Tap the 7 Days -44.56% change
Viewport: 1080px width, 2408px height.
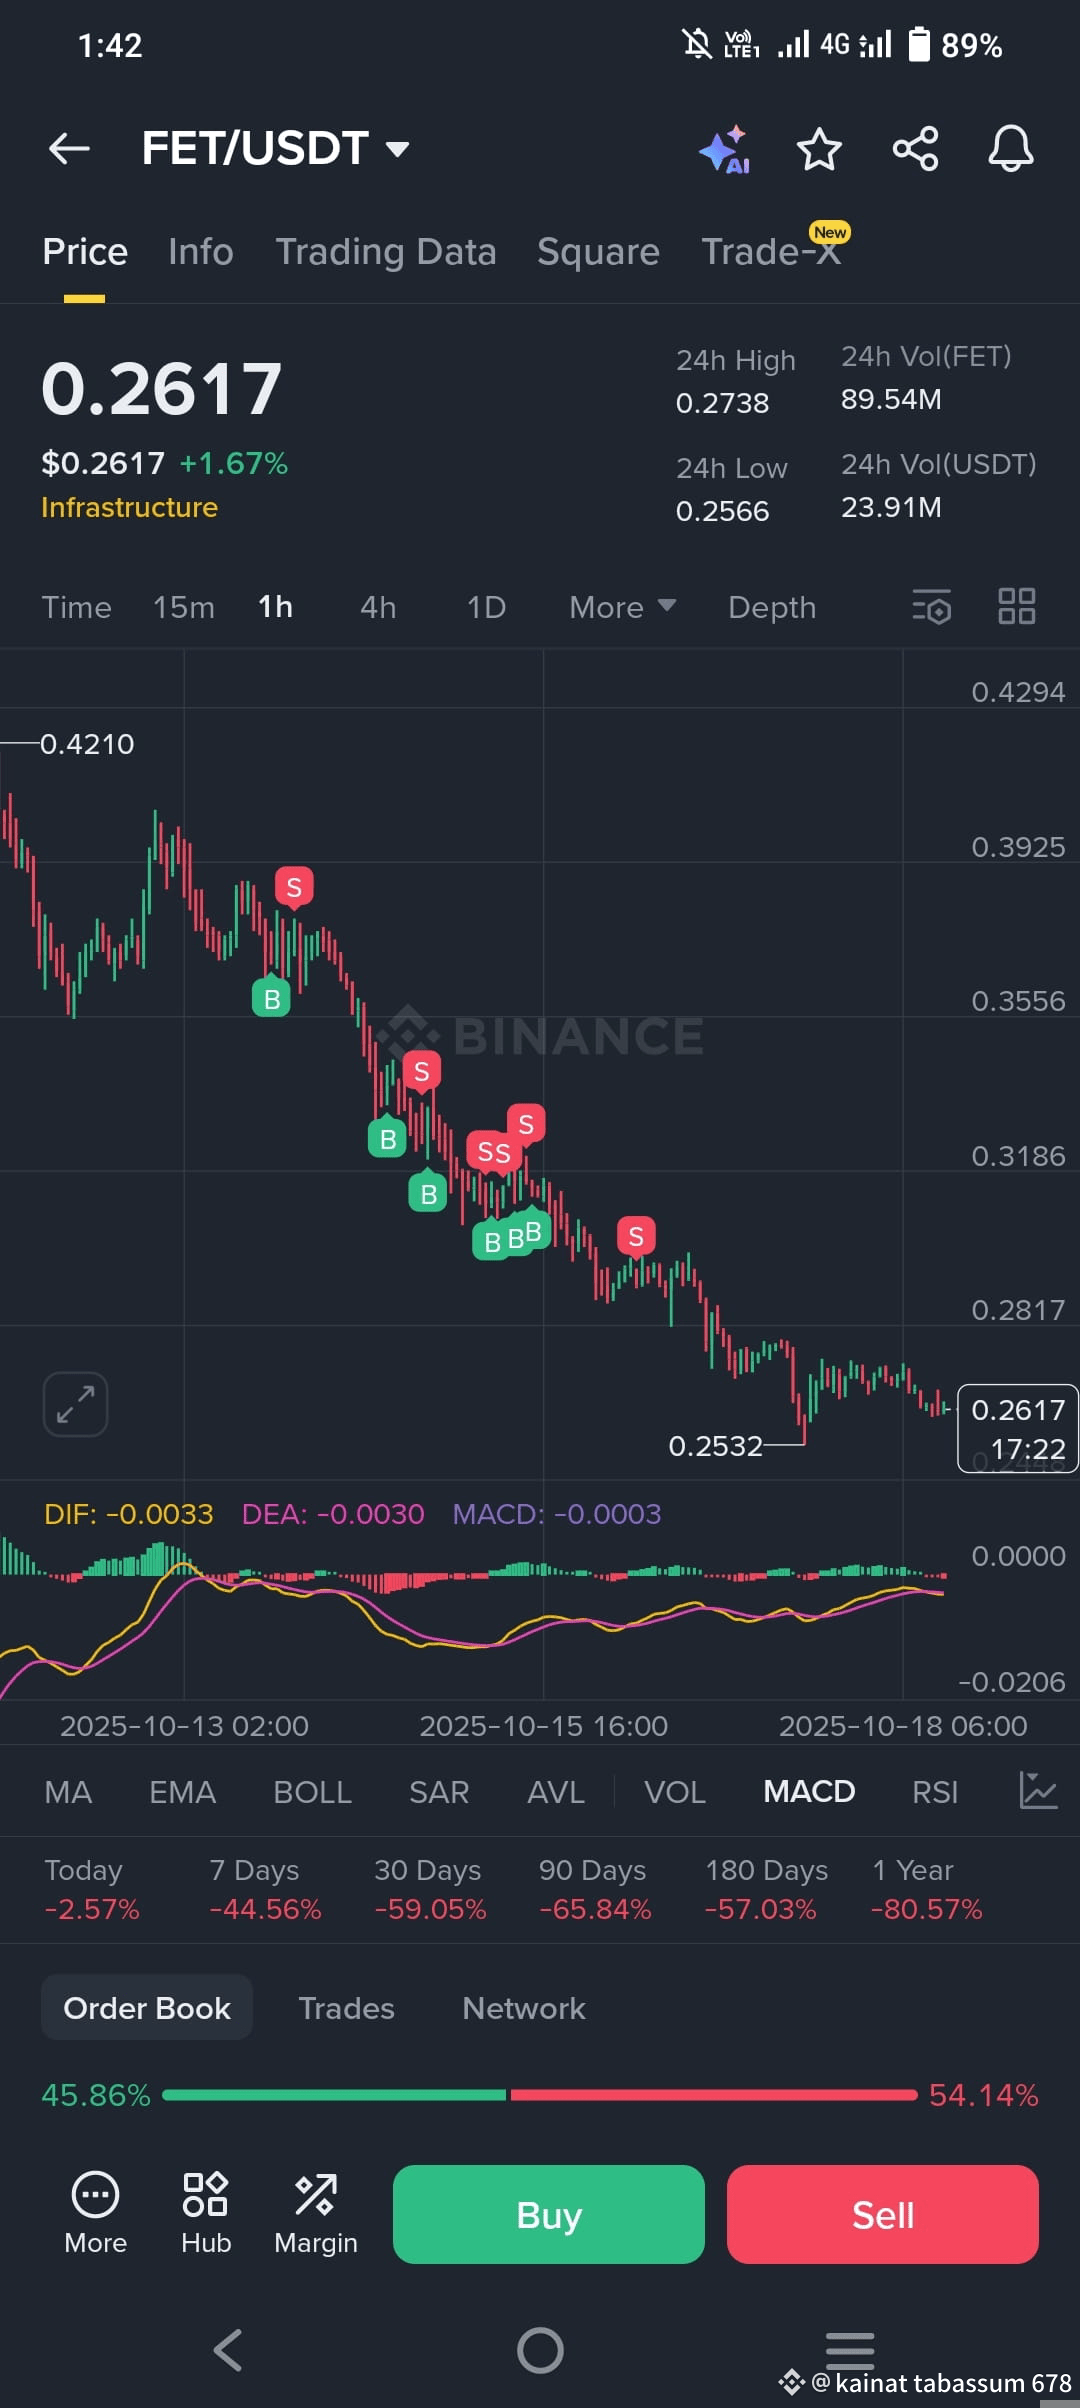(266, 1889)
